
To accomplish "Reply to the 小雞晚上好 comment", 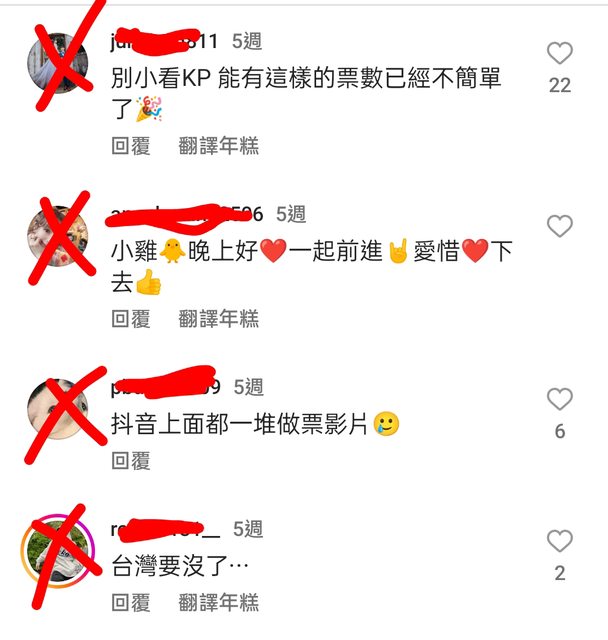I will coord(131,318).
